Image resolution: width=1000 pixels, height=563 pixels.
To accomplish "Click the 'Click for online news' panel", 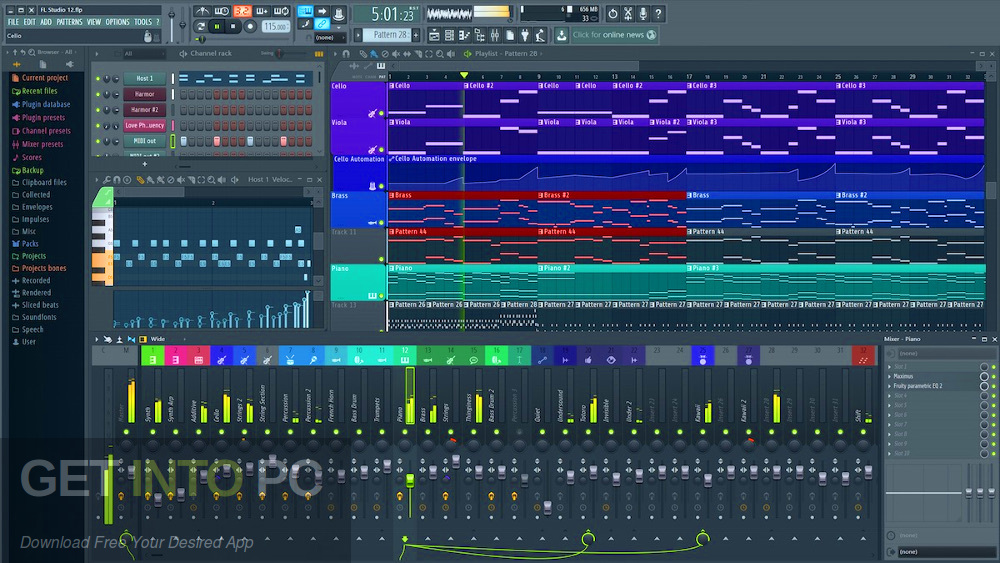I will point(614,35).
